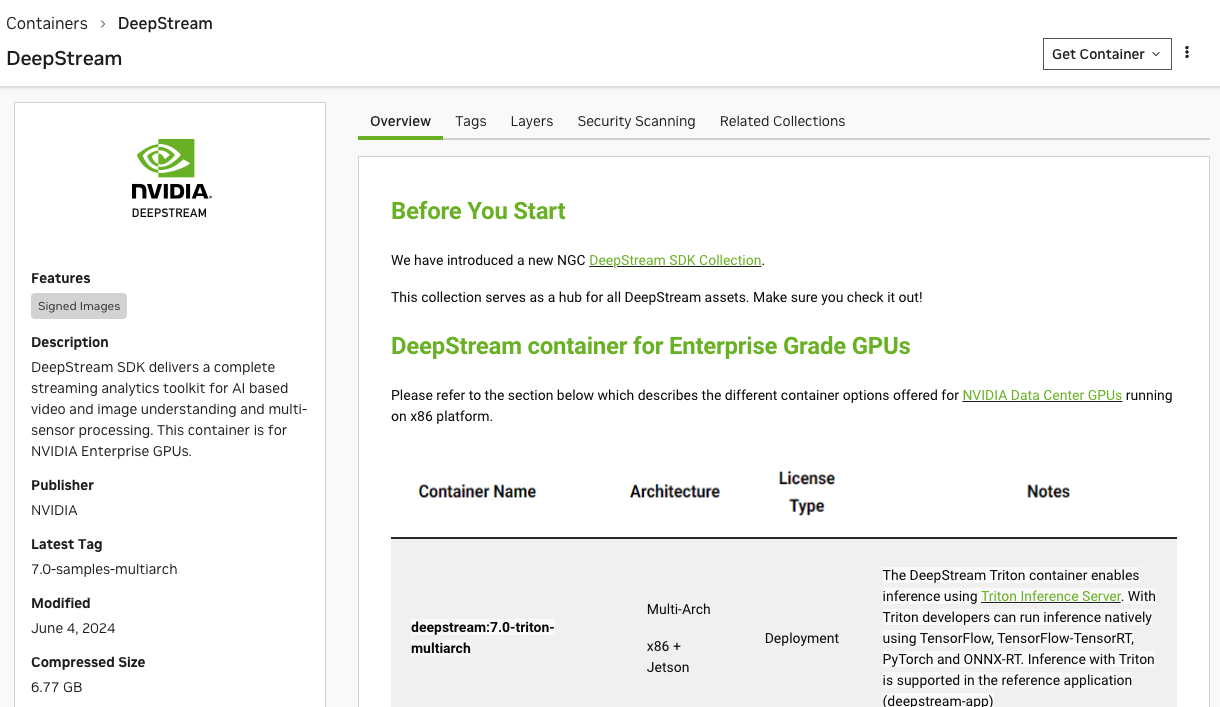This screenshot has width=1220, height=707.
Task: Click the compressed size 6.77 GB
Action: (57, 687)
